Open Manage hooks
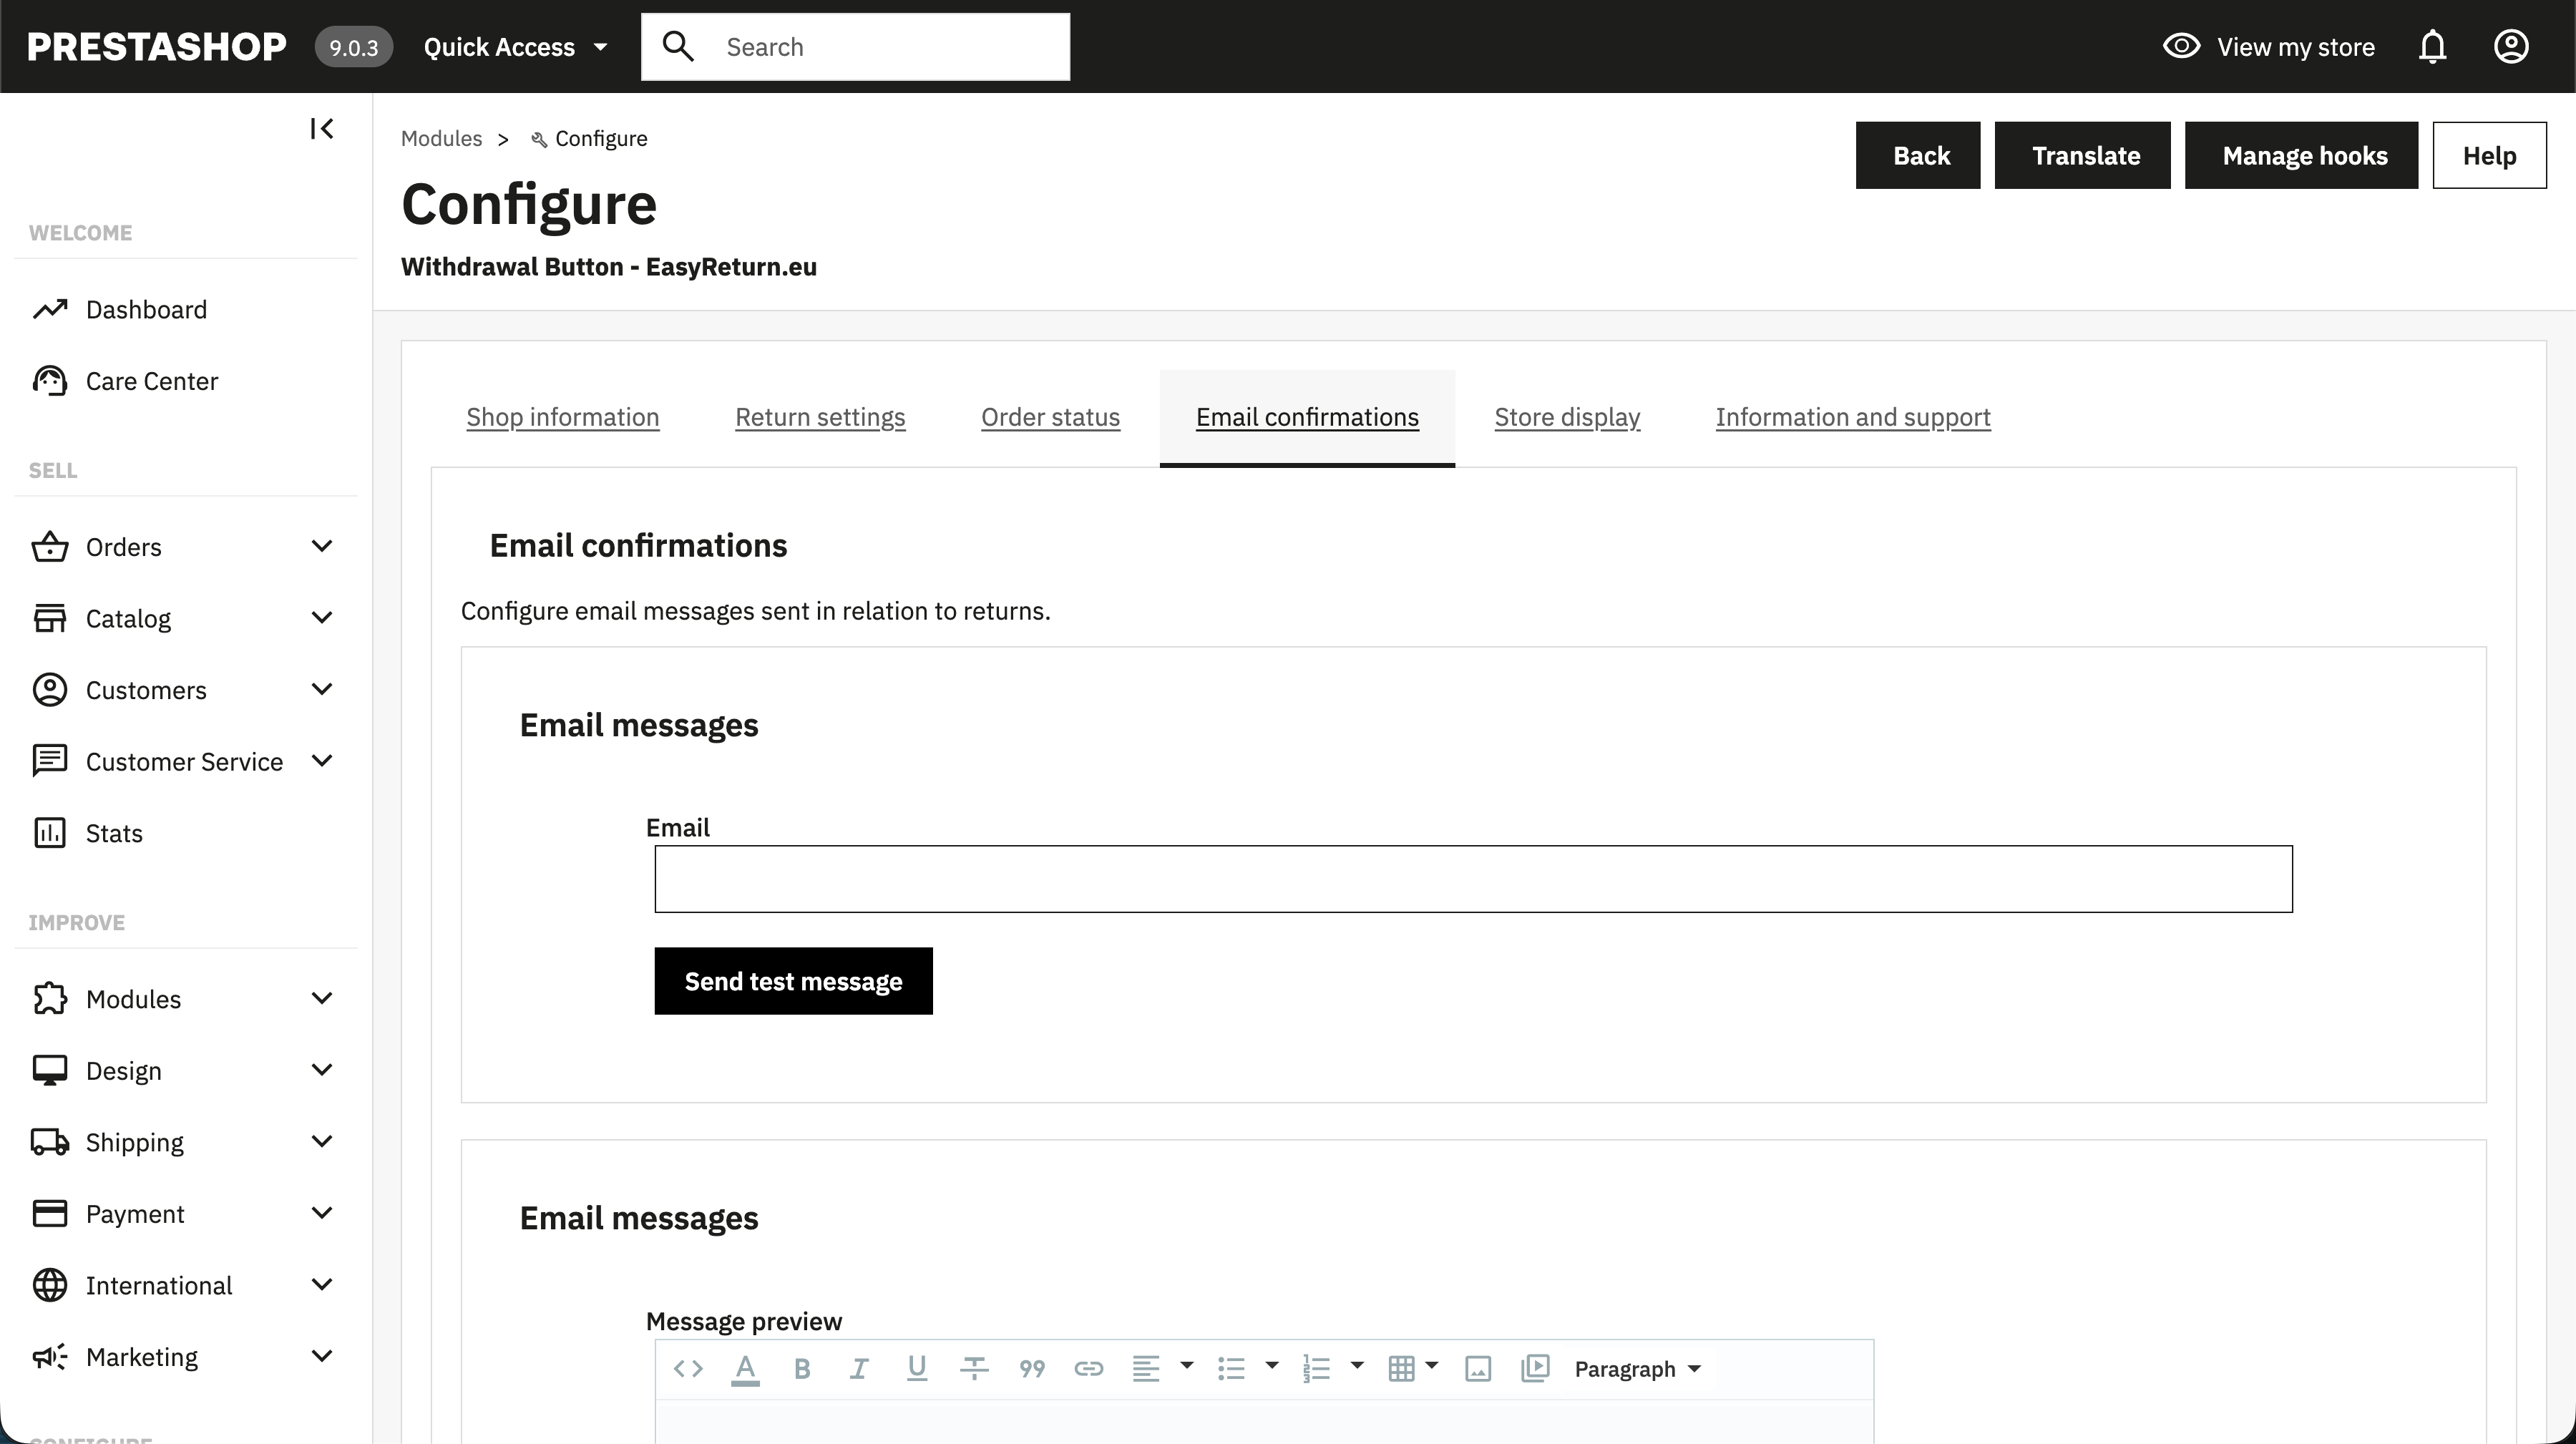Screen dimensions: 2576x1444 coord(2301,155)
